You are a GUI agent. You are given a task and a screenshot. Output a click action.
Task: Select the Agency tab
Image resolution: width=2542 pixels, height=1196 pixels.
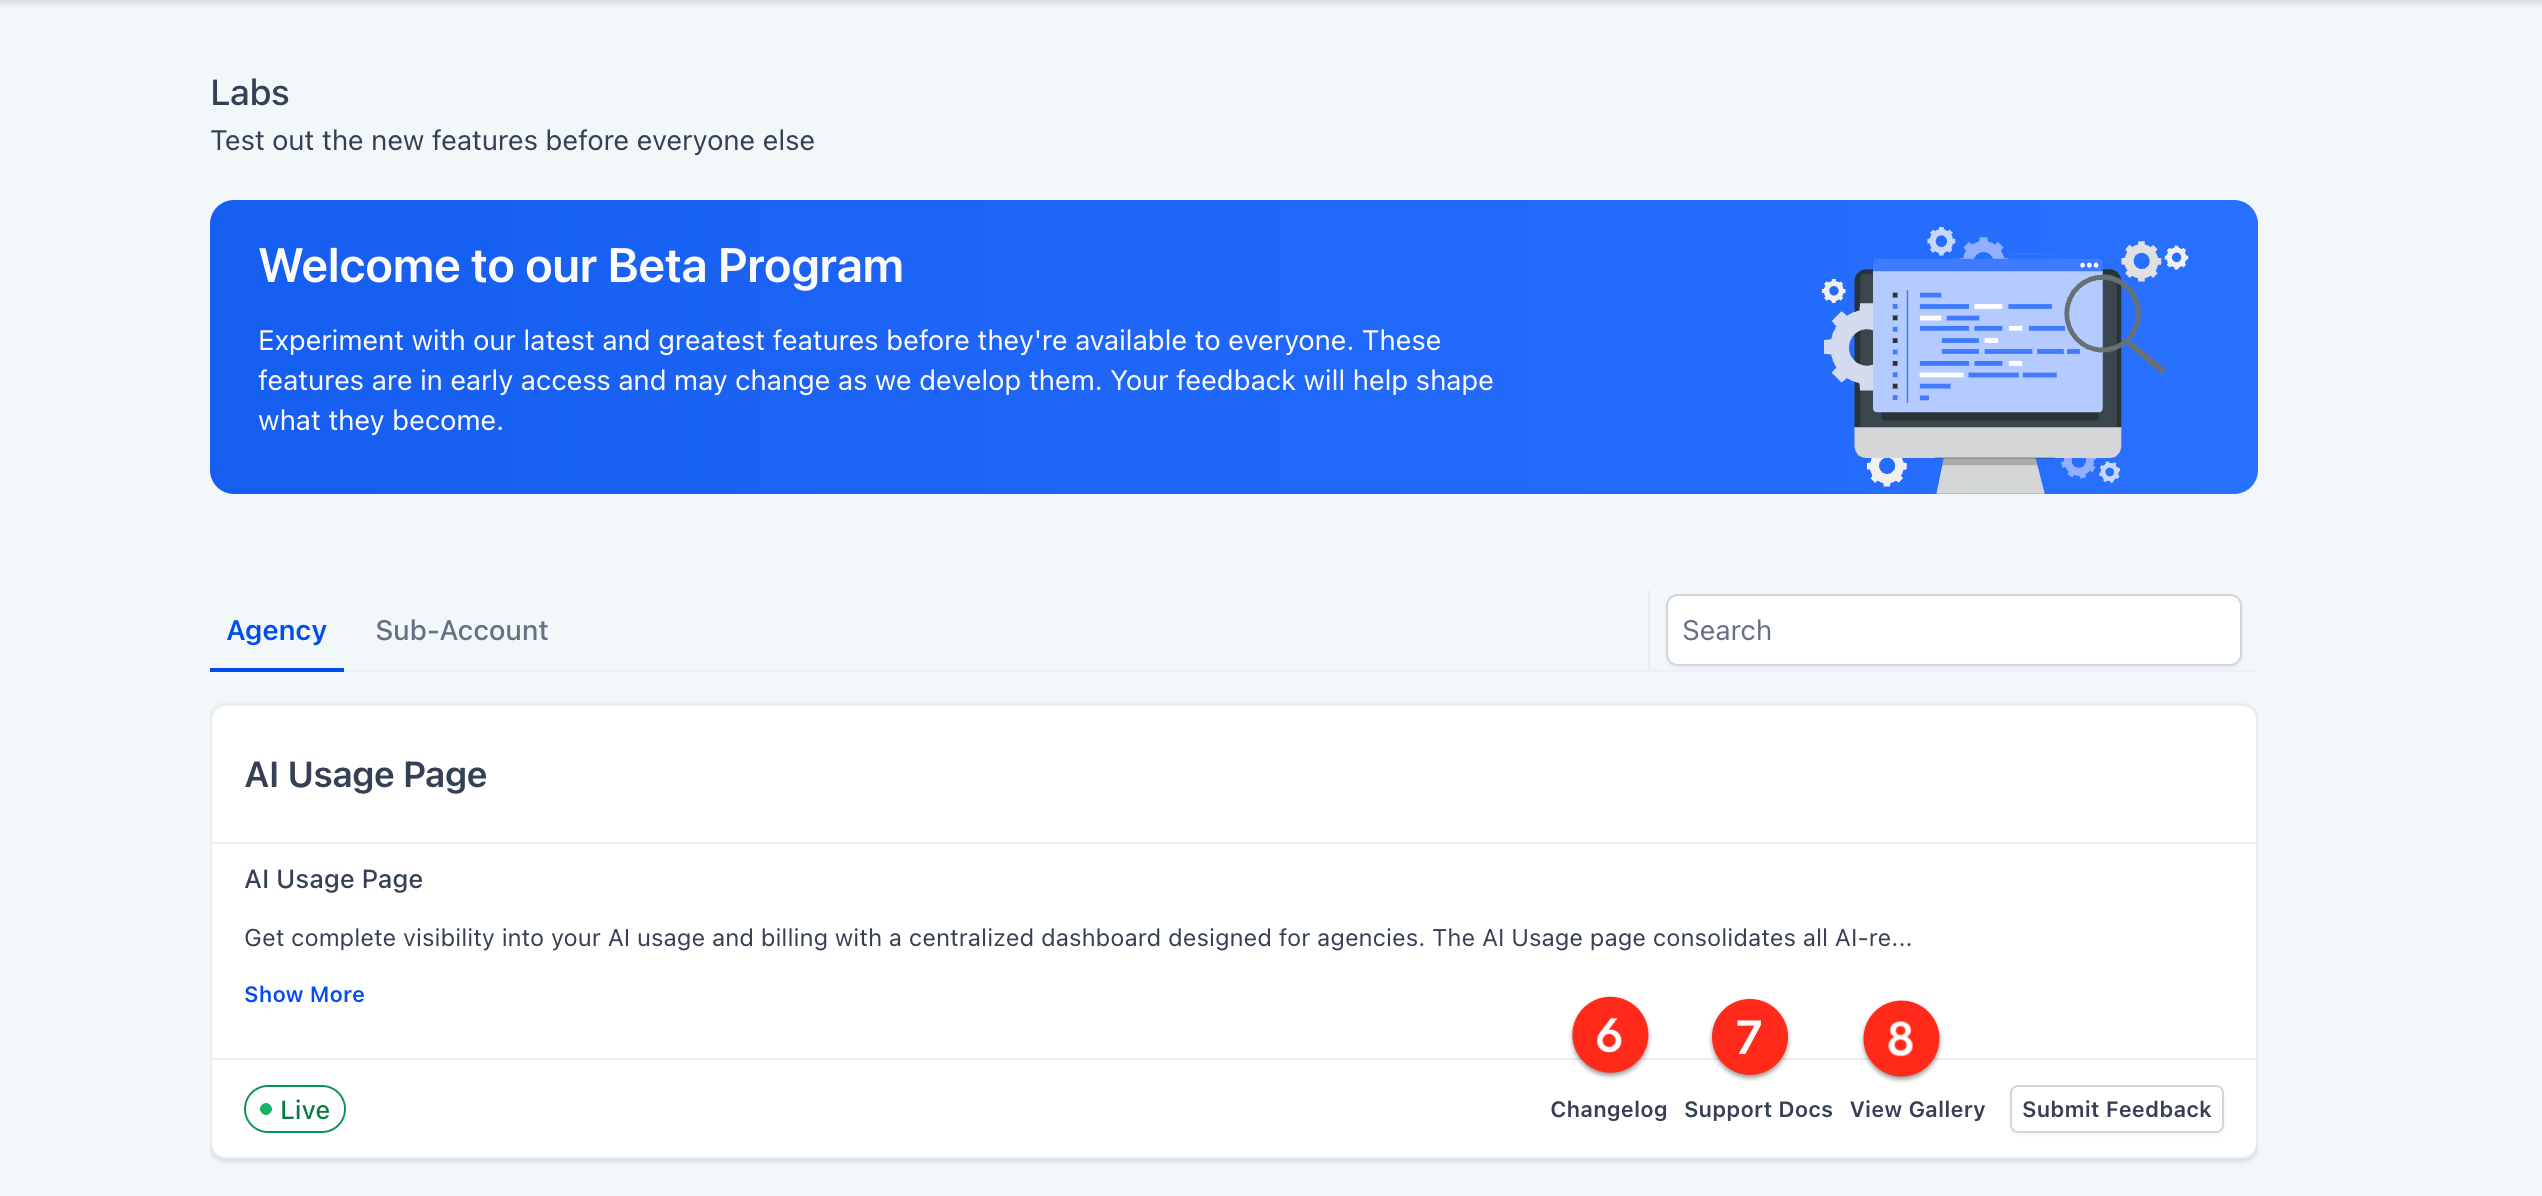click(x=276, y=631)
